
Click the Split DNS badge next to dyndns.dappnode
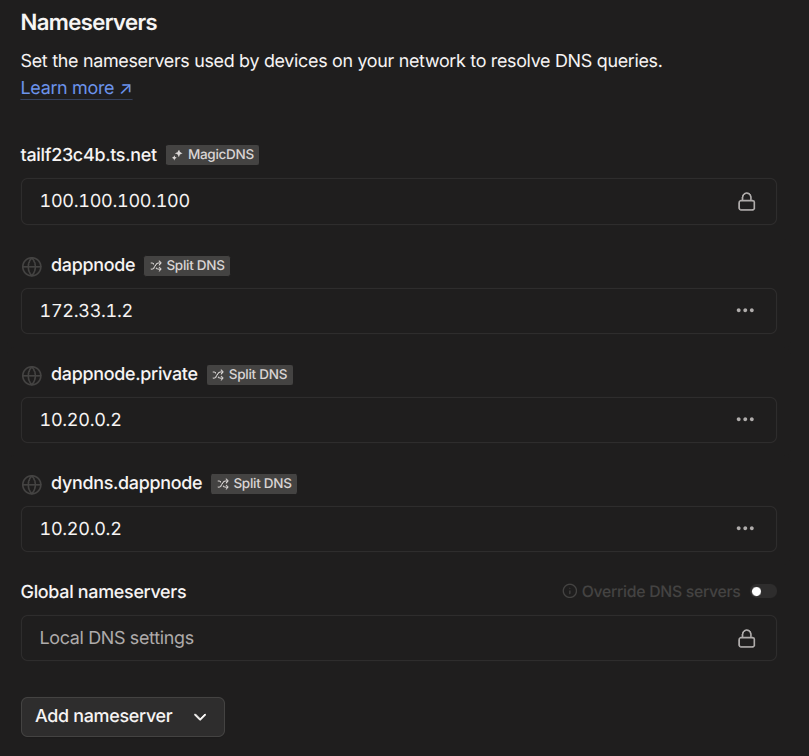[254, 484]
